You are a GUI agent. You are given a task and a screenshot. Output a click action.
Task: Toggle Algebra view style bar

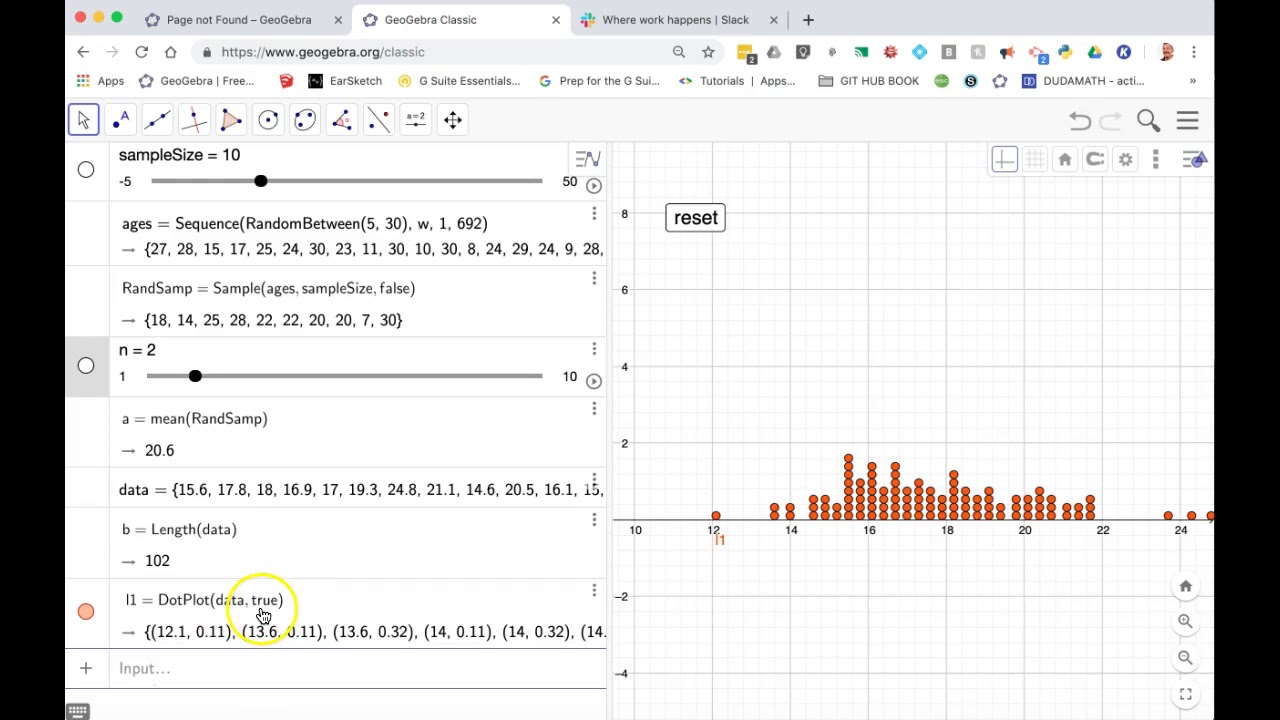point(588,159)
